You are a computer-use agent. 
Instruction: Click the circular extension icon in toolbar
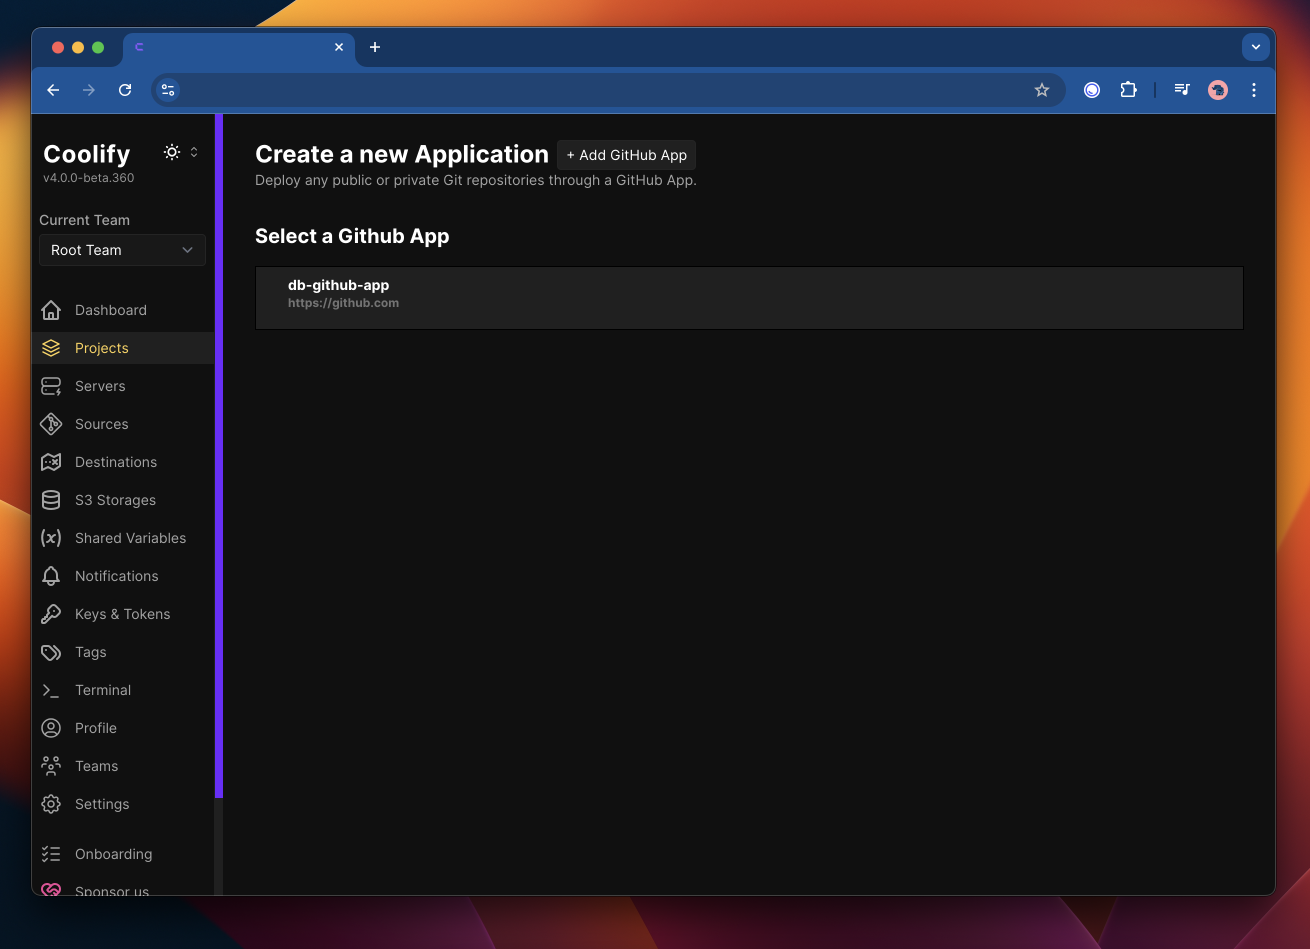[x=1092, y=90]
